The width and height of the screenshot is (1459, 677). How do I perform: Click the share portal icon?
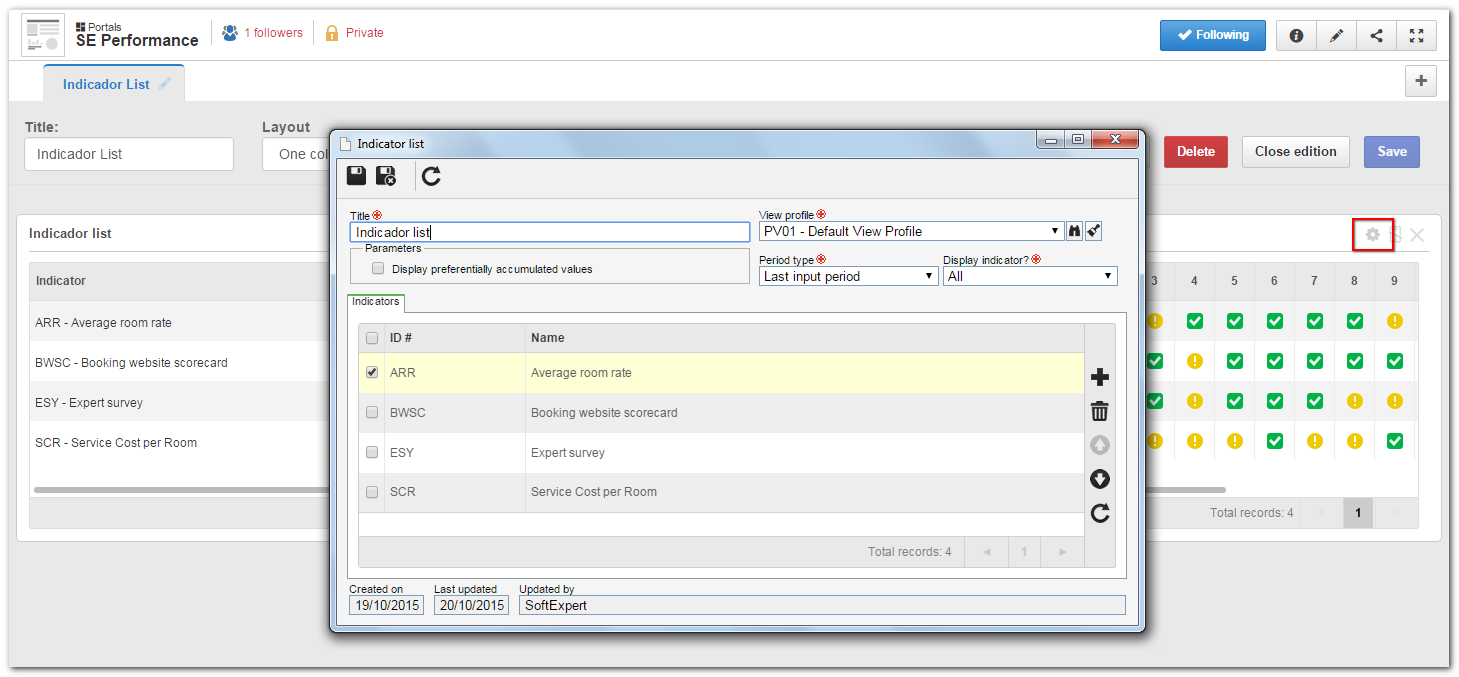(1376, 35)
